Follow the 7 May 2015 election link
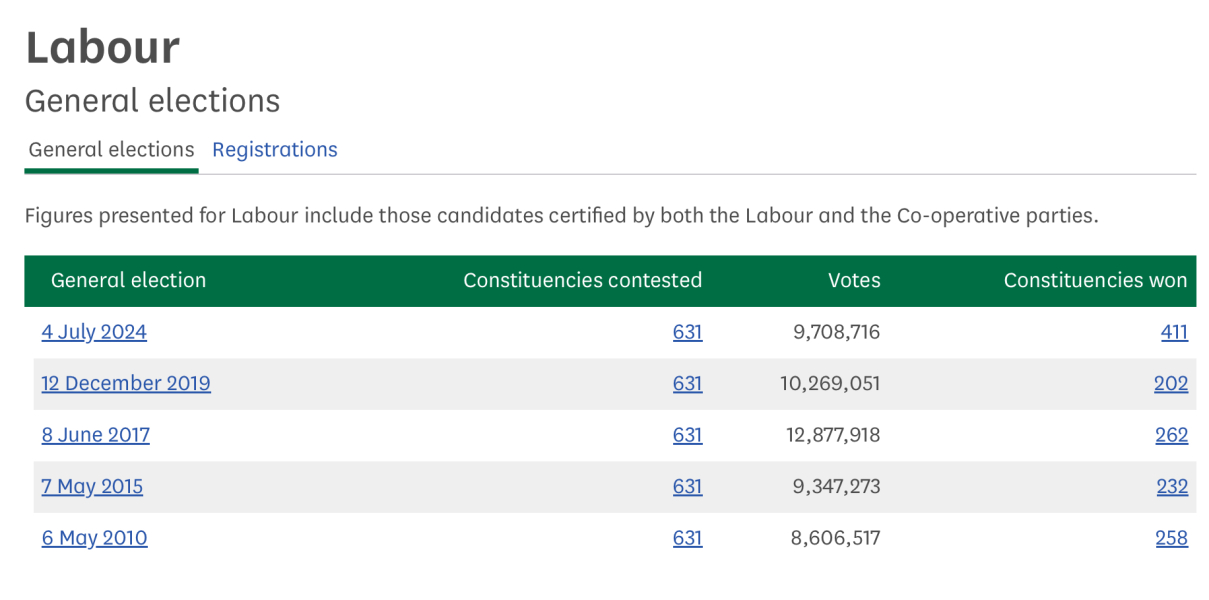 [x=92, y=487]
